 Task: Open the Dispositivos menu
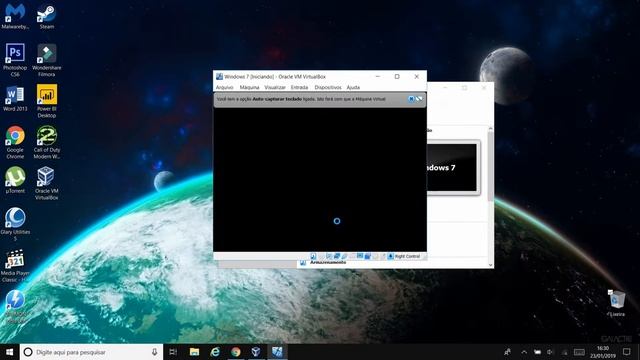328,87
